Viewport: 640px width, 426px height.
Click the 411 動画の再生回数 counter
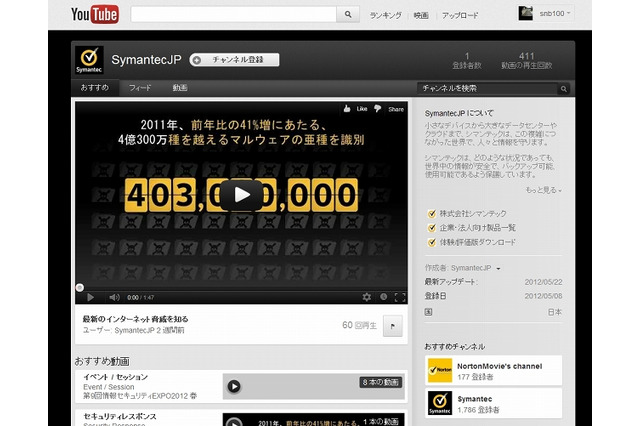[527, 61]
